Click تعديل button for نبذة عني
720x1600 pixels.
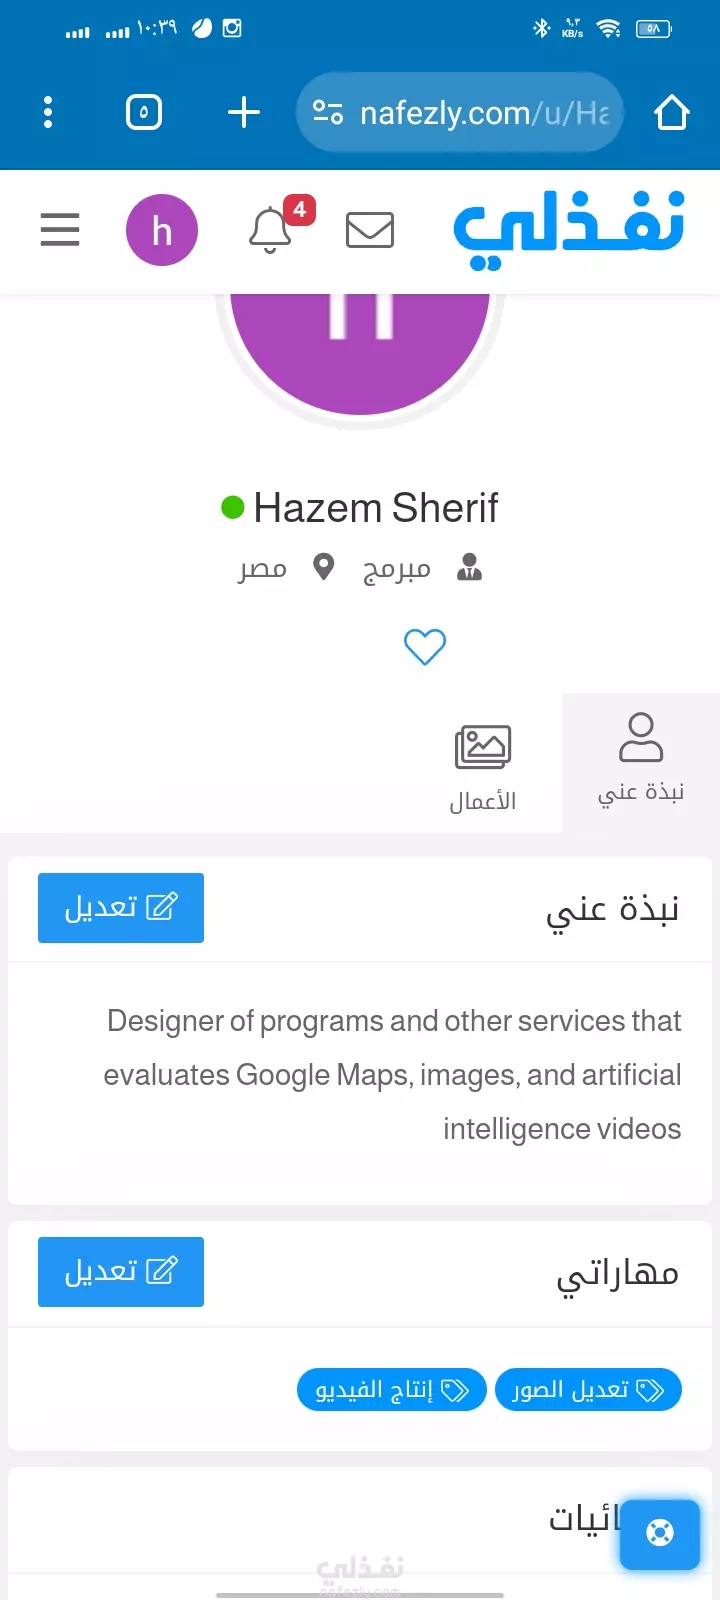[121, 908]
